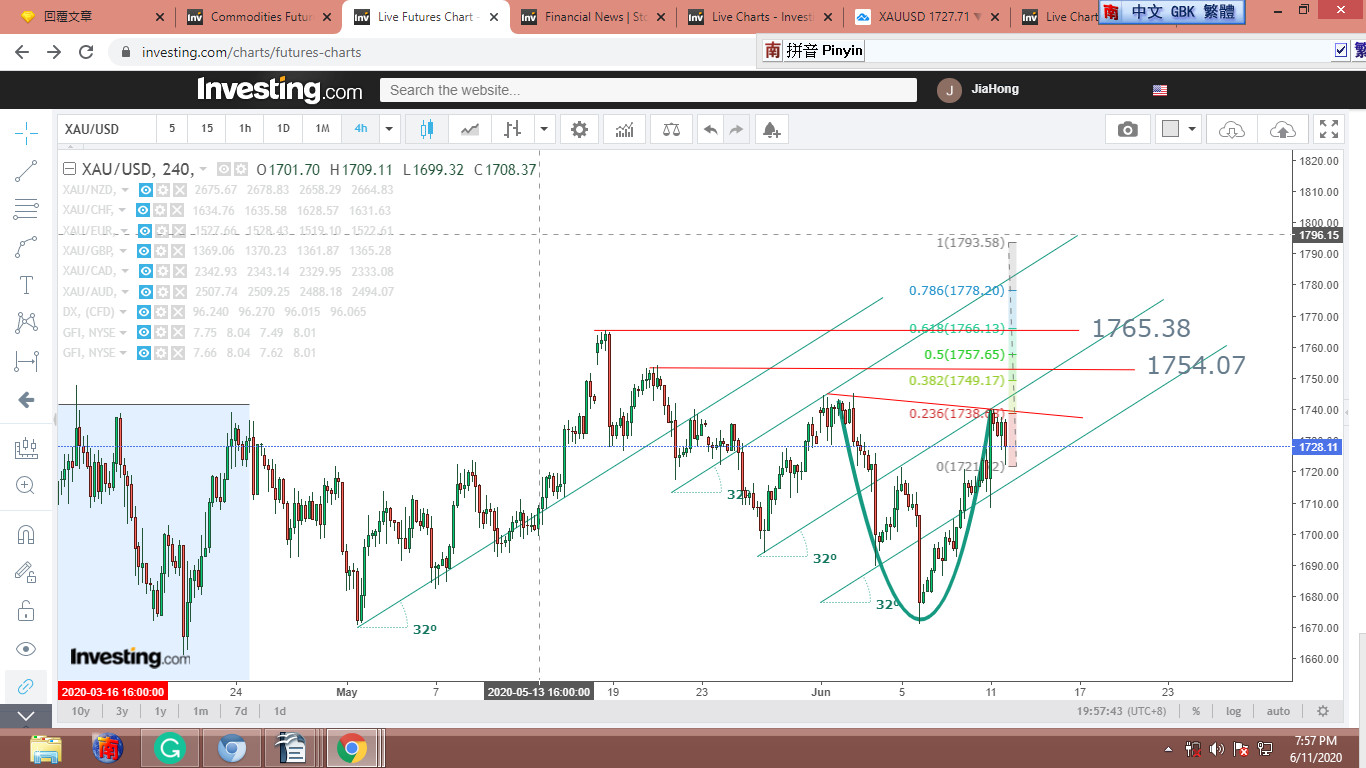Expand the bottom chevron of left toolbar
This screenshot has height=768, width=1366.
pyautogui.click(x=26, y=715)
